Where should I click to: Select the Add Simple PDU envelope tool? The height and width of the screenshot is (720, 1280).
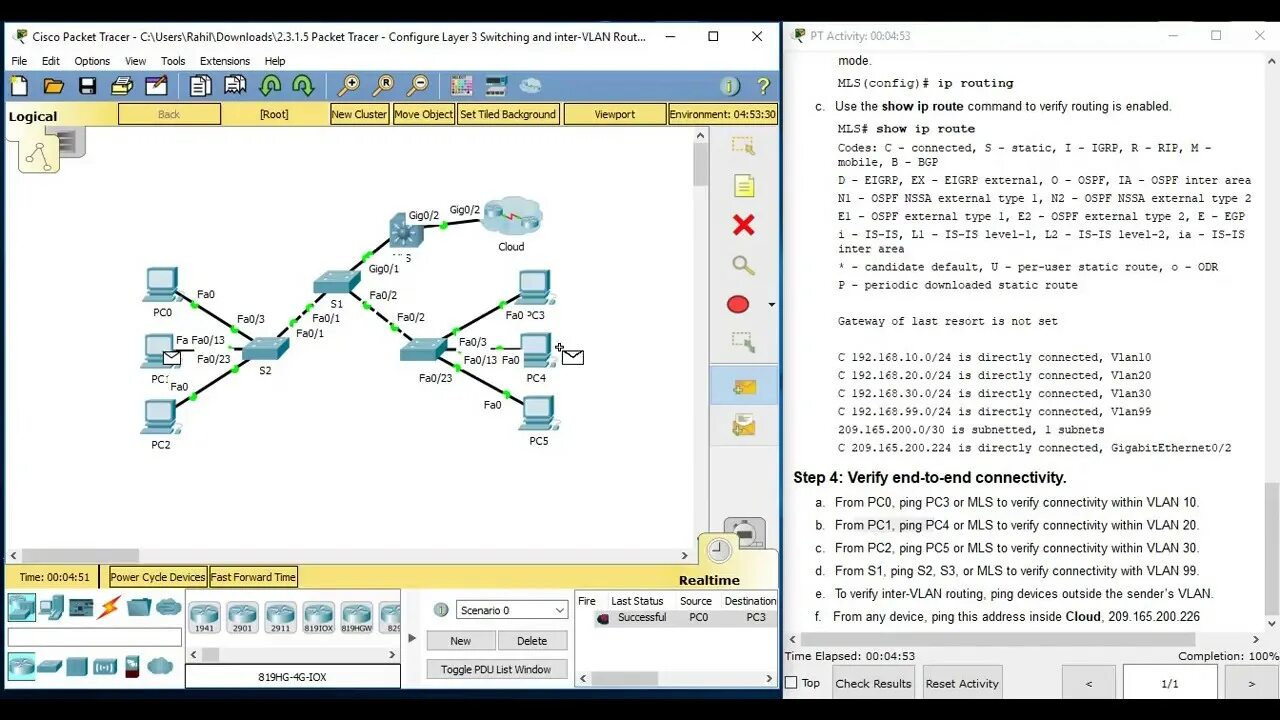click(743, 387)
